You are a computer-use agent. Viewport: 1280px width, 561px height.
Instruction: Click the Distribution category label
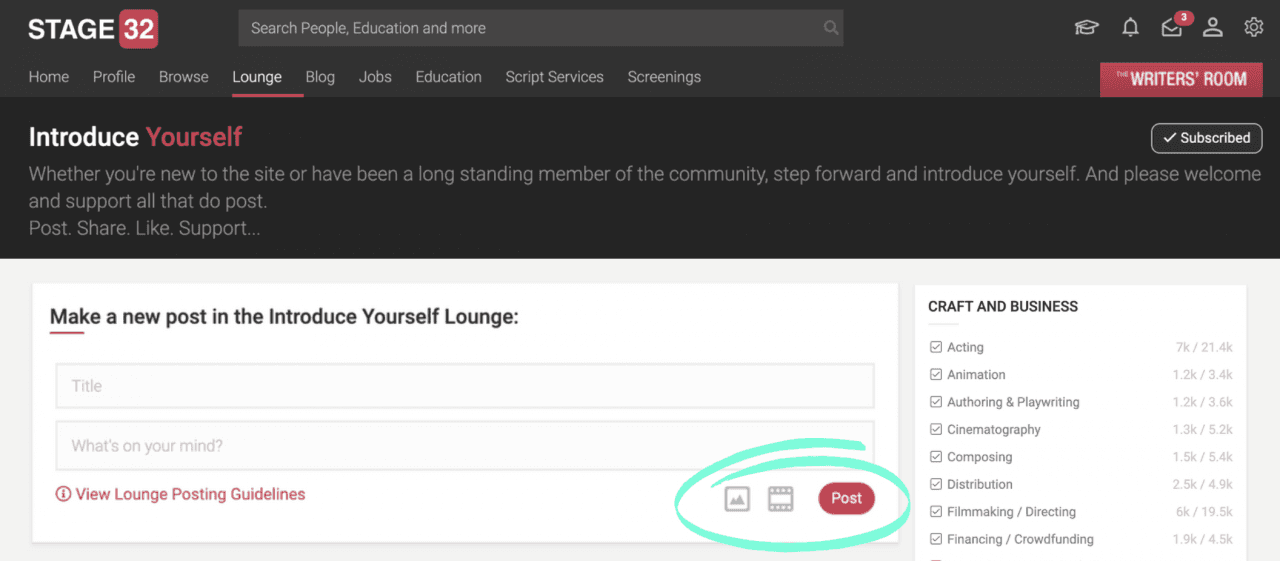(980, 484)
